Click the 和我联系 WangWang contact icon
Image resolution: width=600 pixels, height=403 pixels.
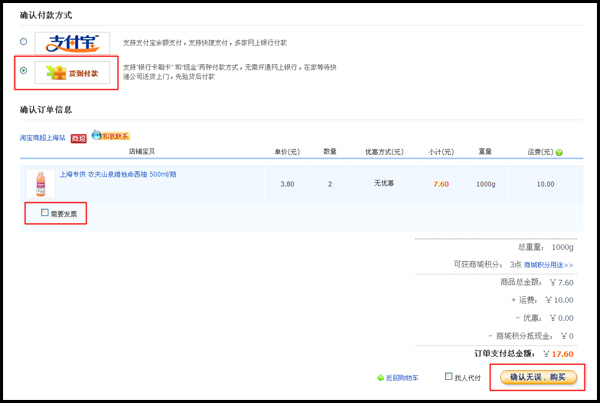click(x=111, y=135)
